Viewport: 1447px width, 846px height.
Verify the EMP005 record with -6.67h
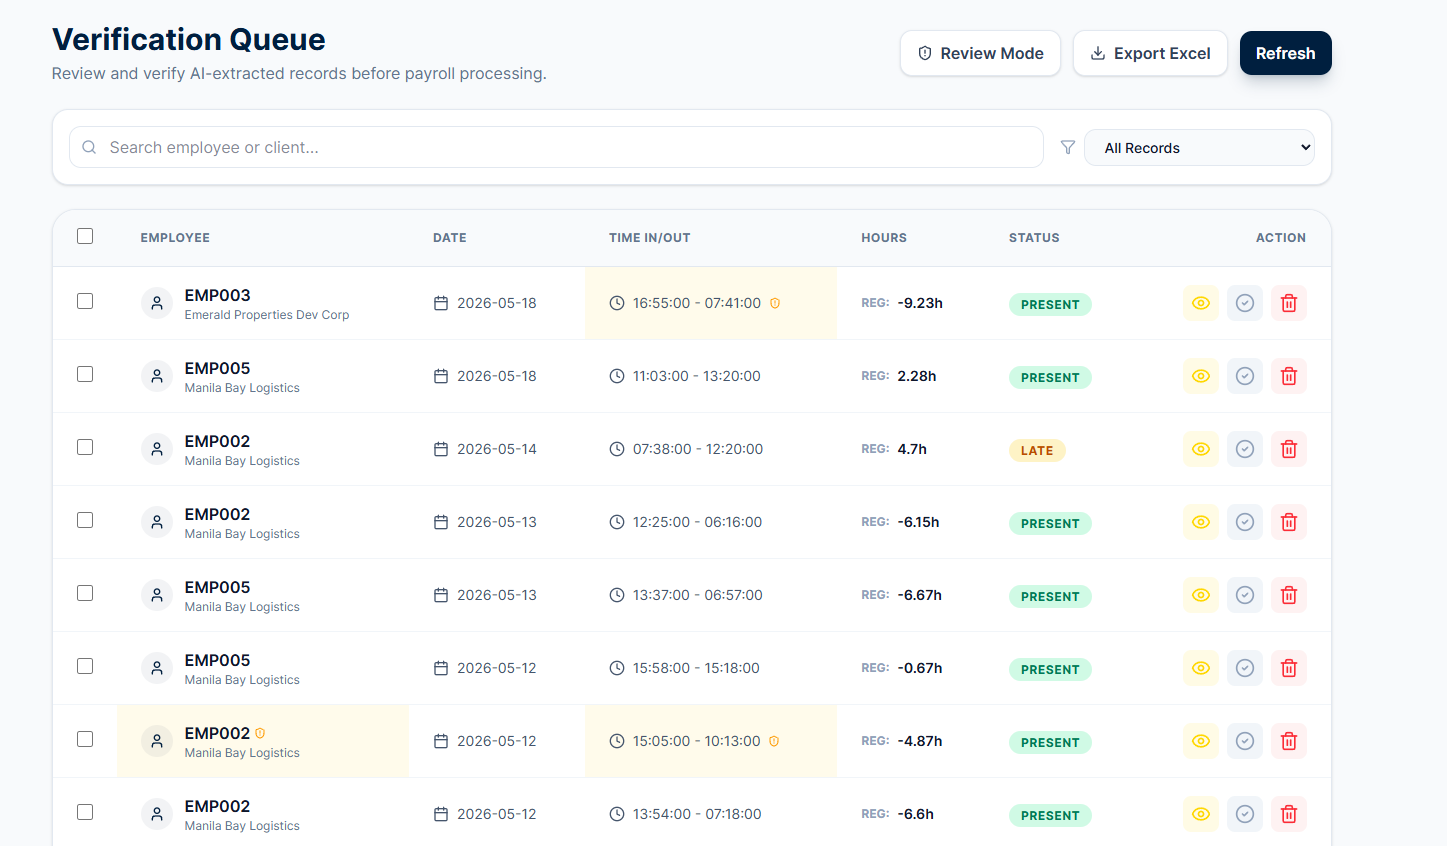1245,595
